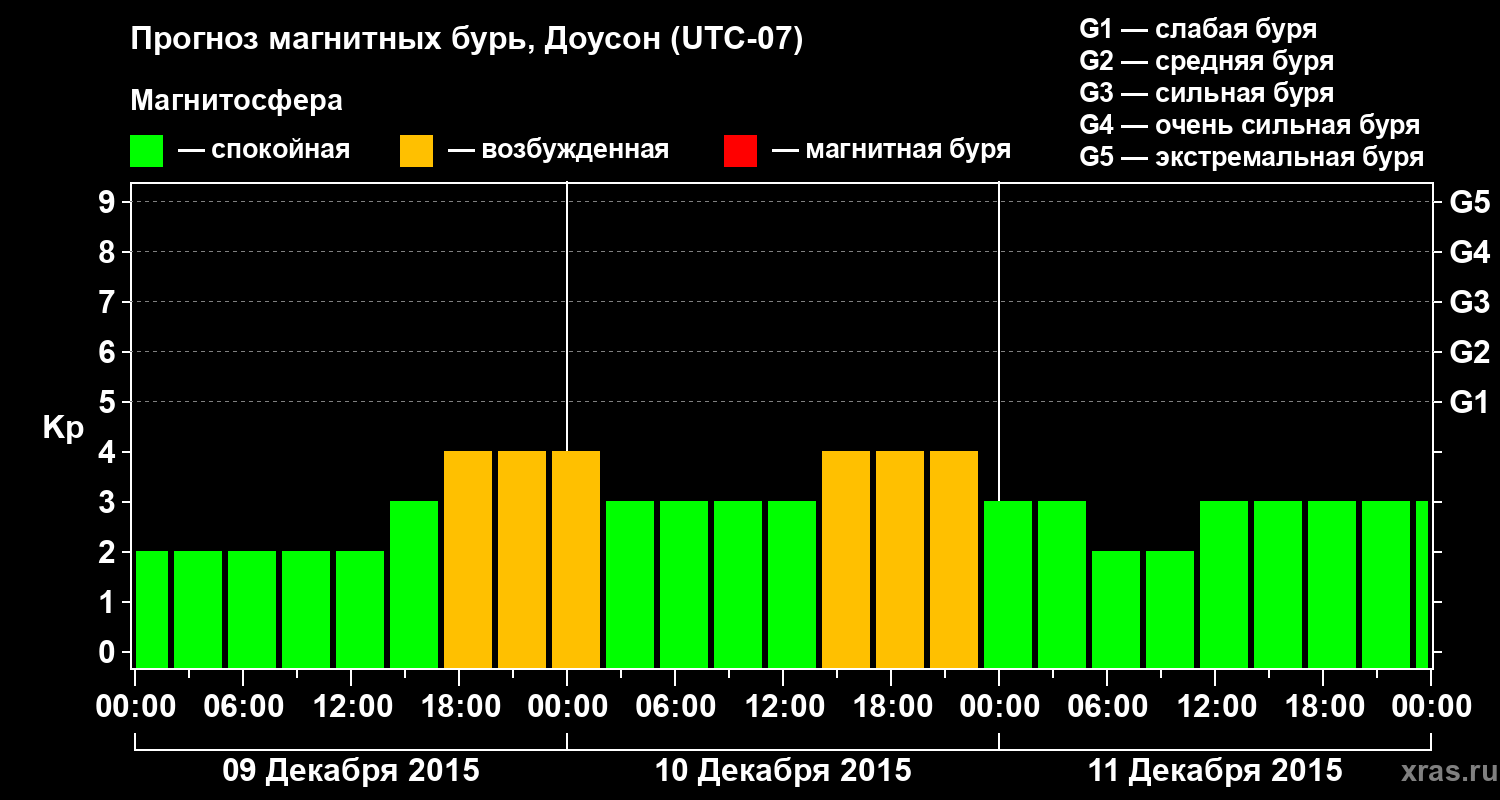Click the orange bar crossing the 09/10 December midnight line
This screenshot has width=1500, height=800.
coord(576,560)
